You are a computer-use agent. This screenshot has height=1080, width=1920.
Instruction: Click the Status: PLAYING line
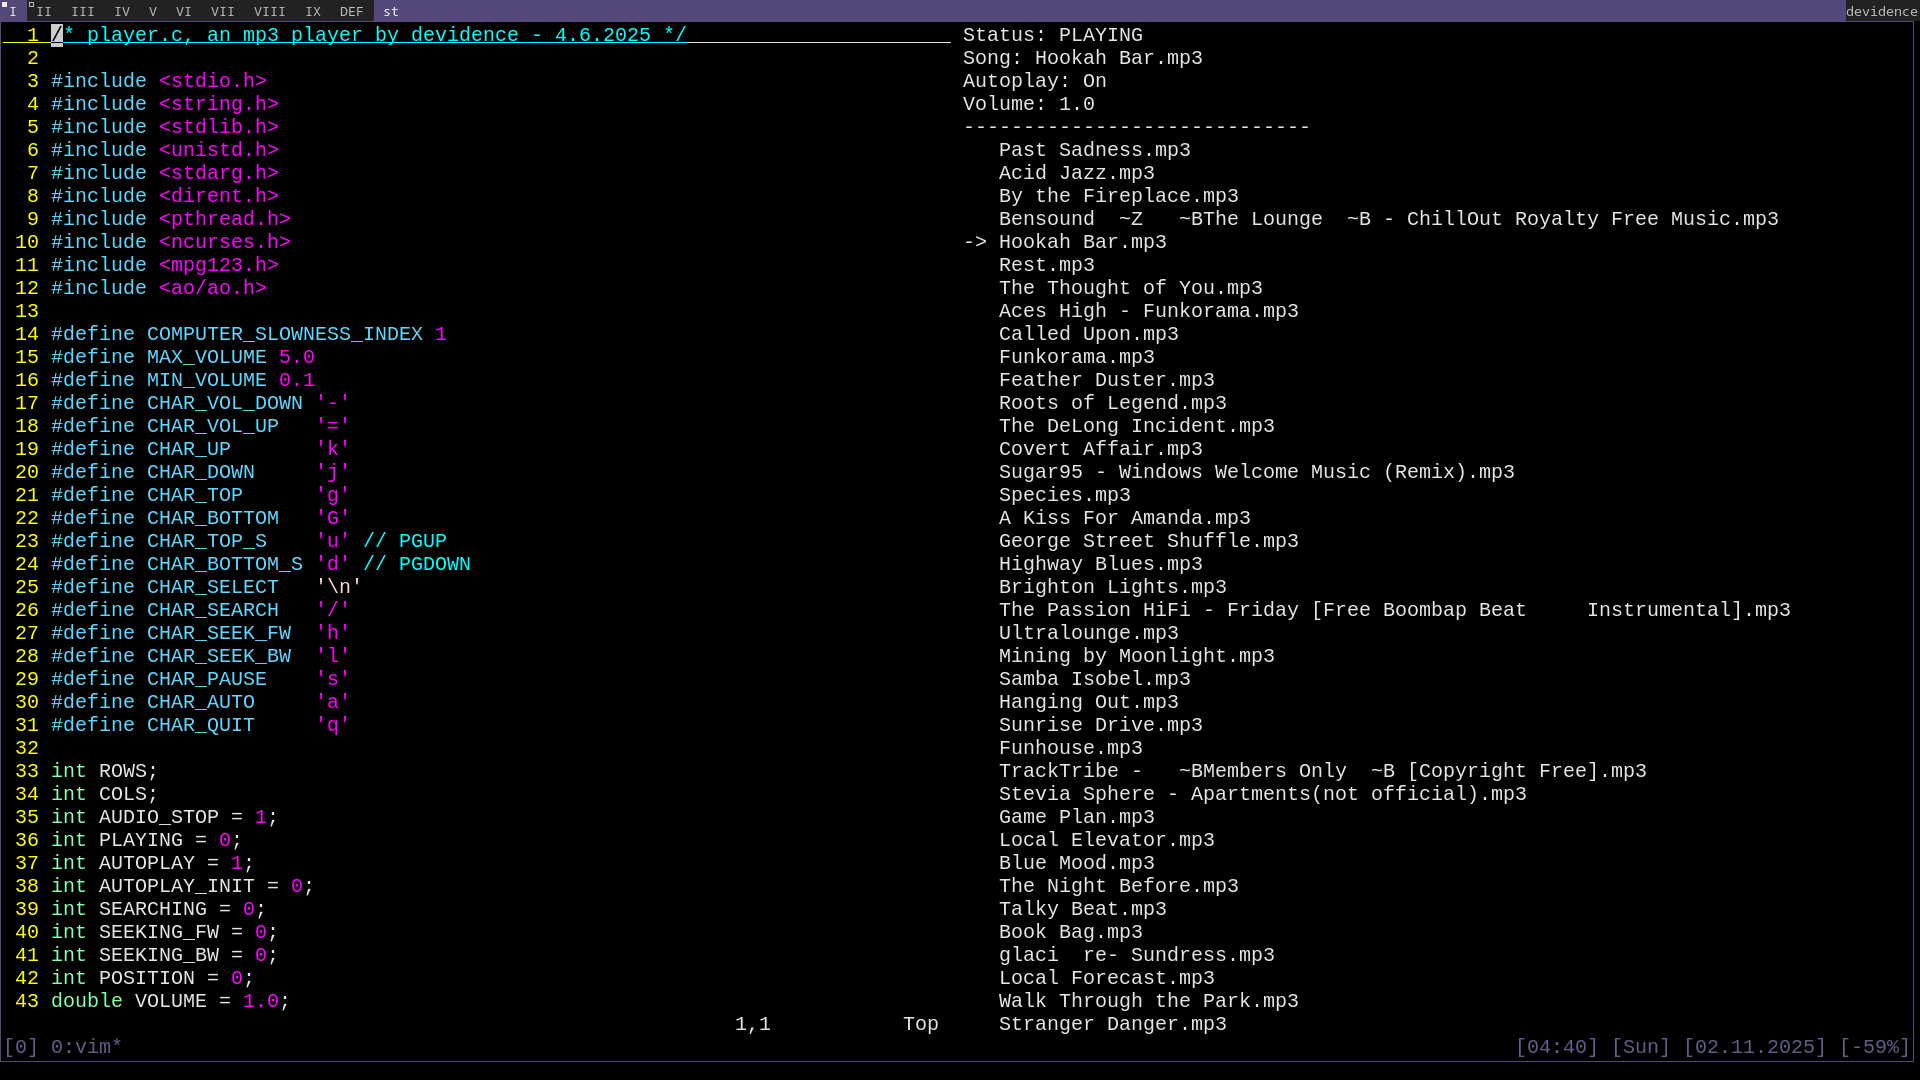tap(1052, 35)
